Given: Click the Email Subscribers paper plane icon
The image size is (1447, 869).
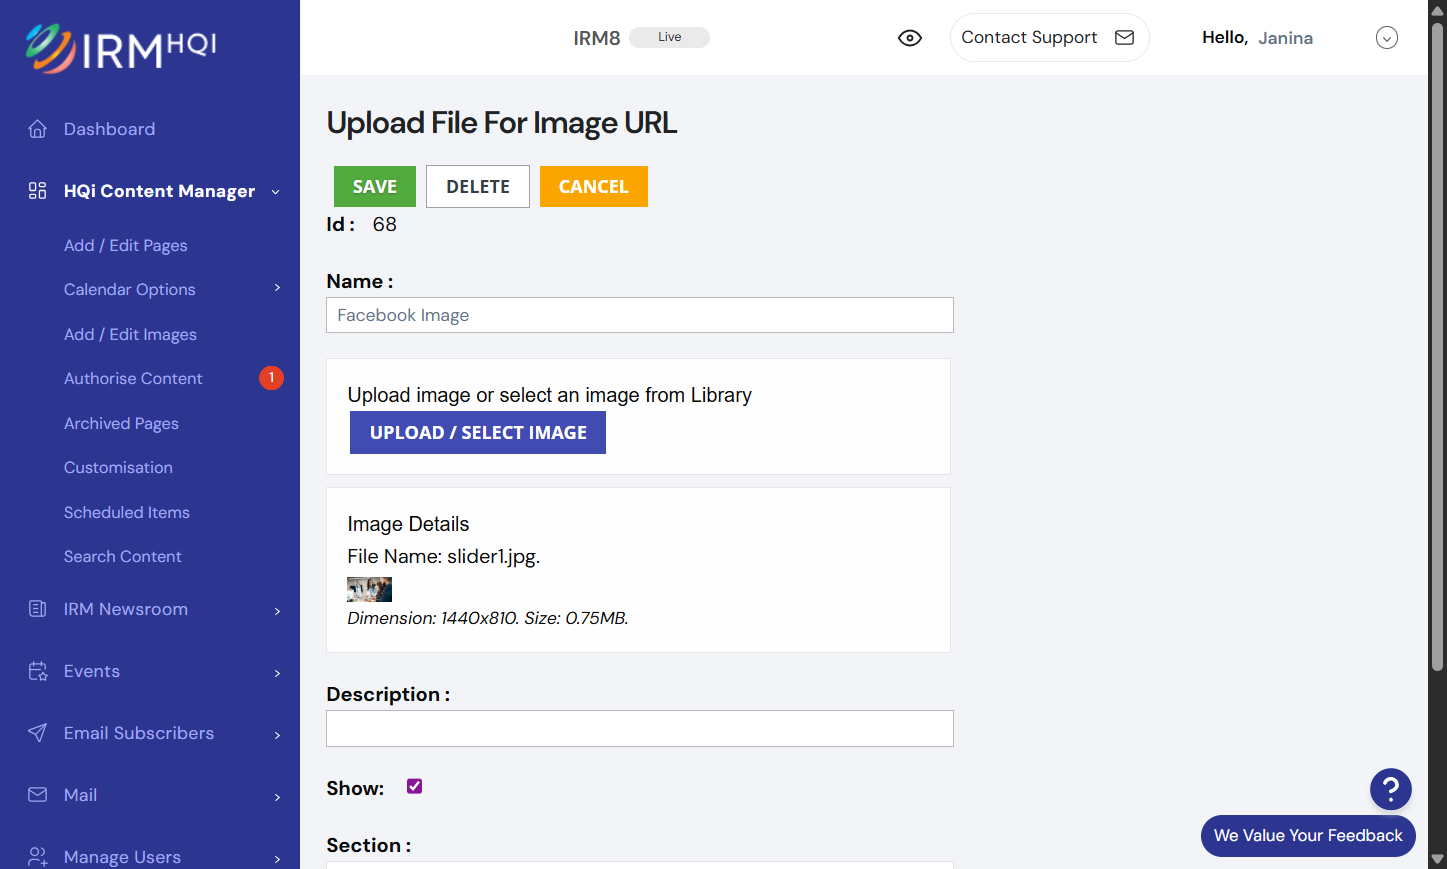Looking at the screenshot, I should pyautogui.click(x=38, y=733).
